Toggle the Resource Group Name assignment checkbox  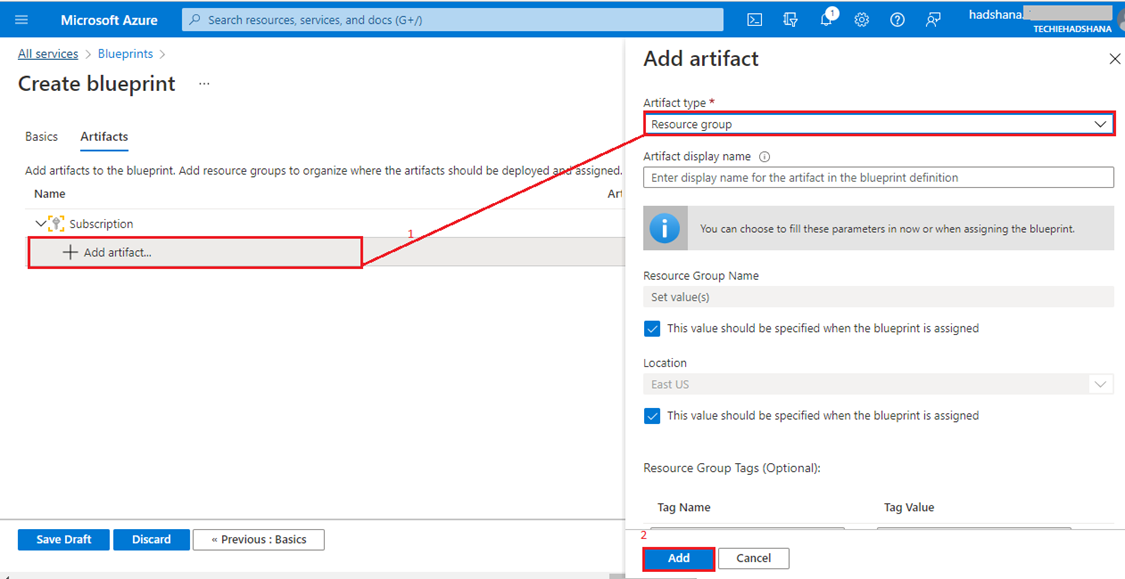[x=652, y=329]
